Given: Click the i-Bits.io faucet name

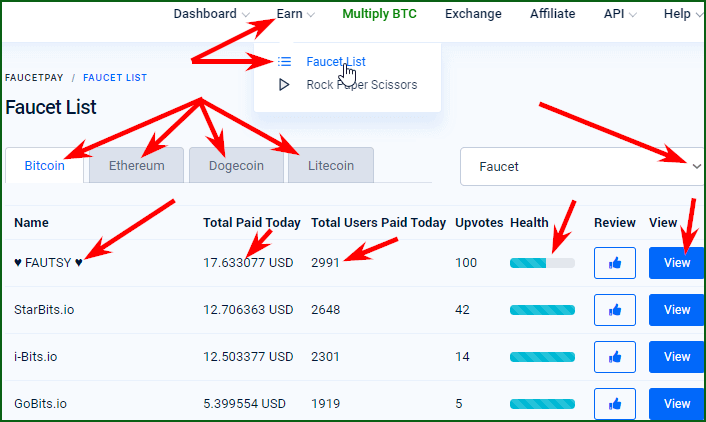Looking at the screenshot, I should pyautogui.click(x=36, y=357).
